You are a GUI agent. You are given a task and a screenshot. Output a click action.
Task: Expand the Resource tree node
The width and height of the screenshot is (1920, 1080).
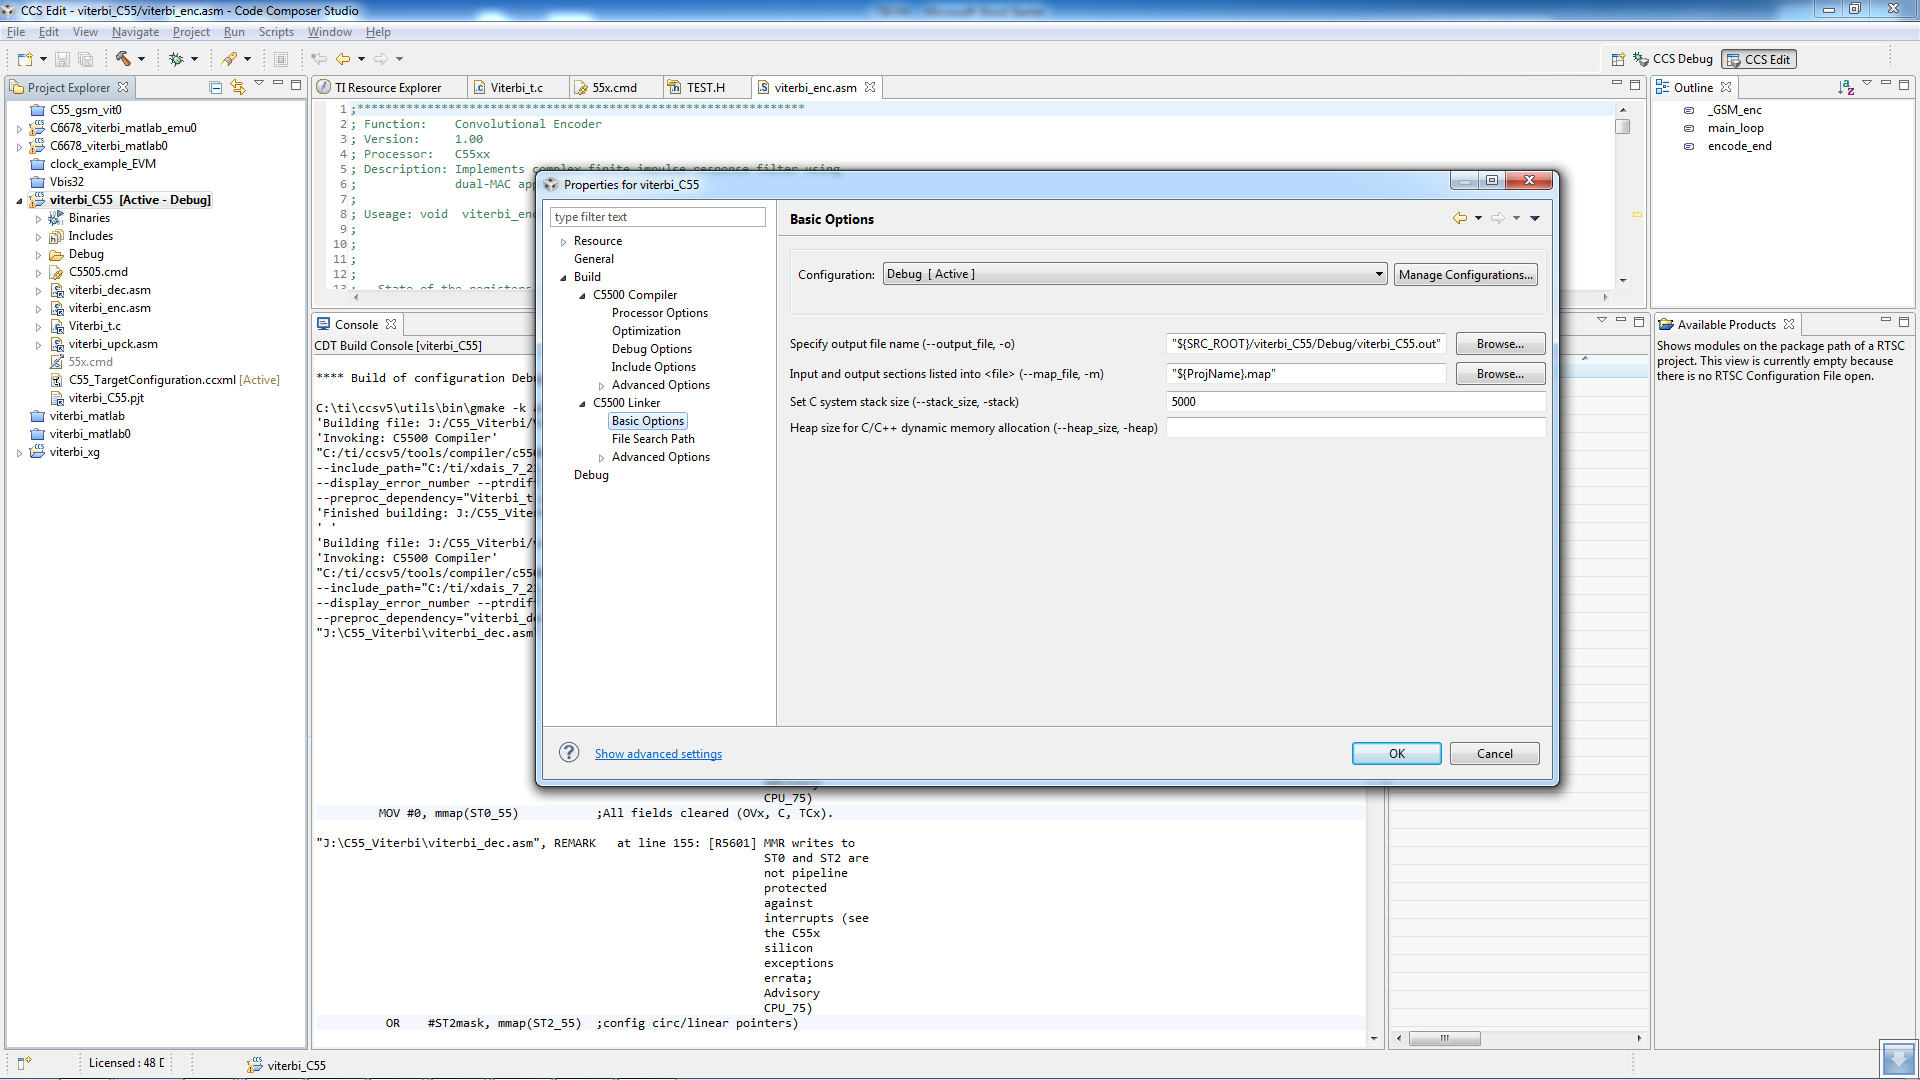564,242
